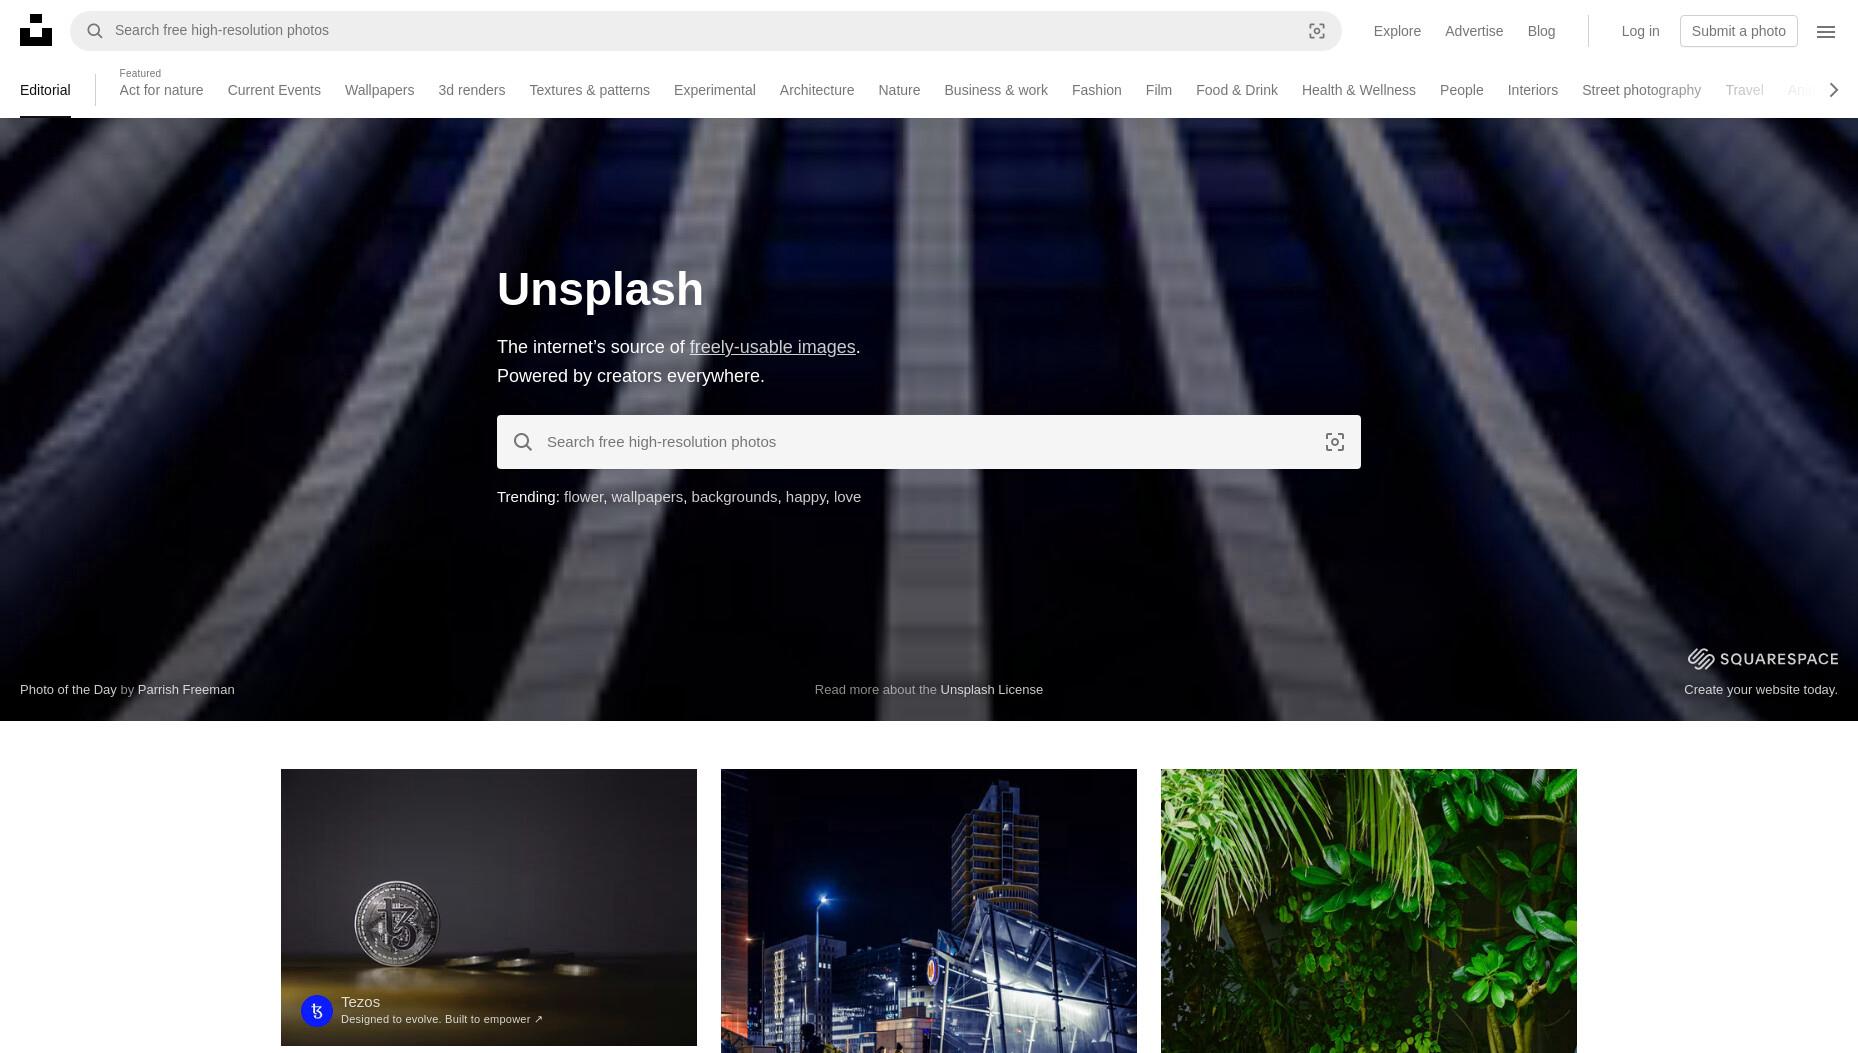This screenshot has height=1053, width=1858.
Task: Open Food & Drink topic
Action: pyautogui.click(x=1237, y=90)
